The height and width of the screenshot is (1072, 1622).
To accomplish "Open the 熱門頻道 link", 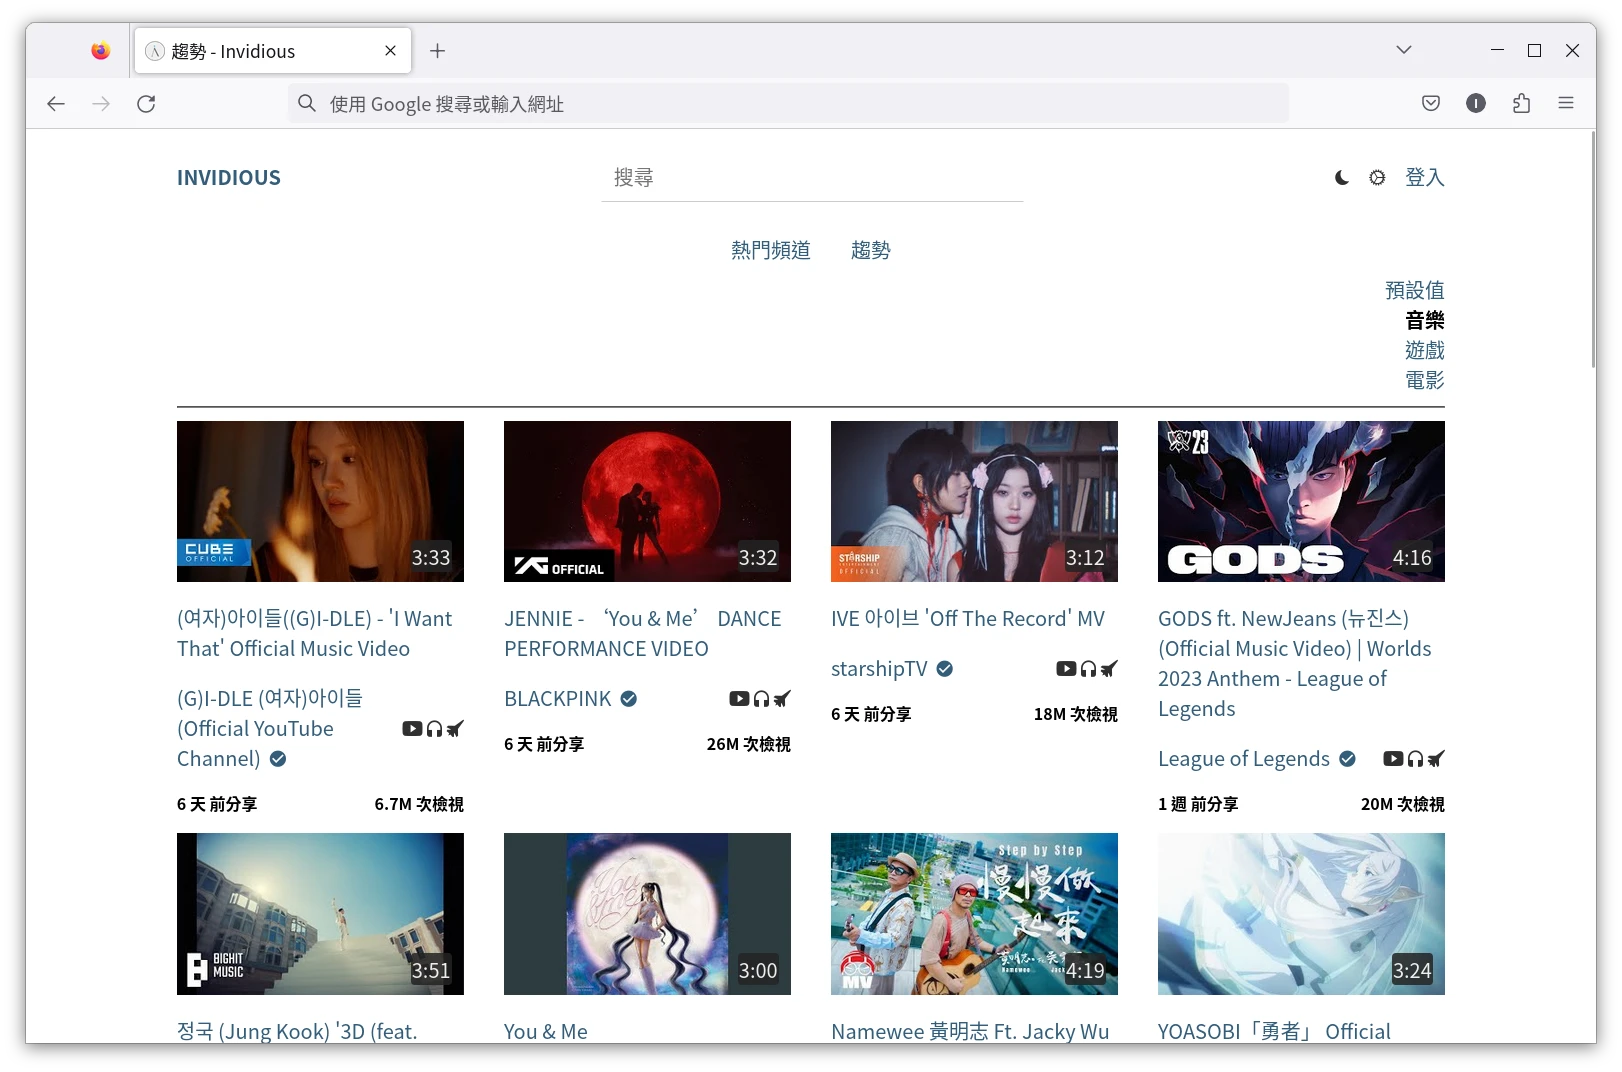I will pyautogui.click(x=770, y=250).
